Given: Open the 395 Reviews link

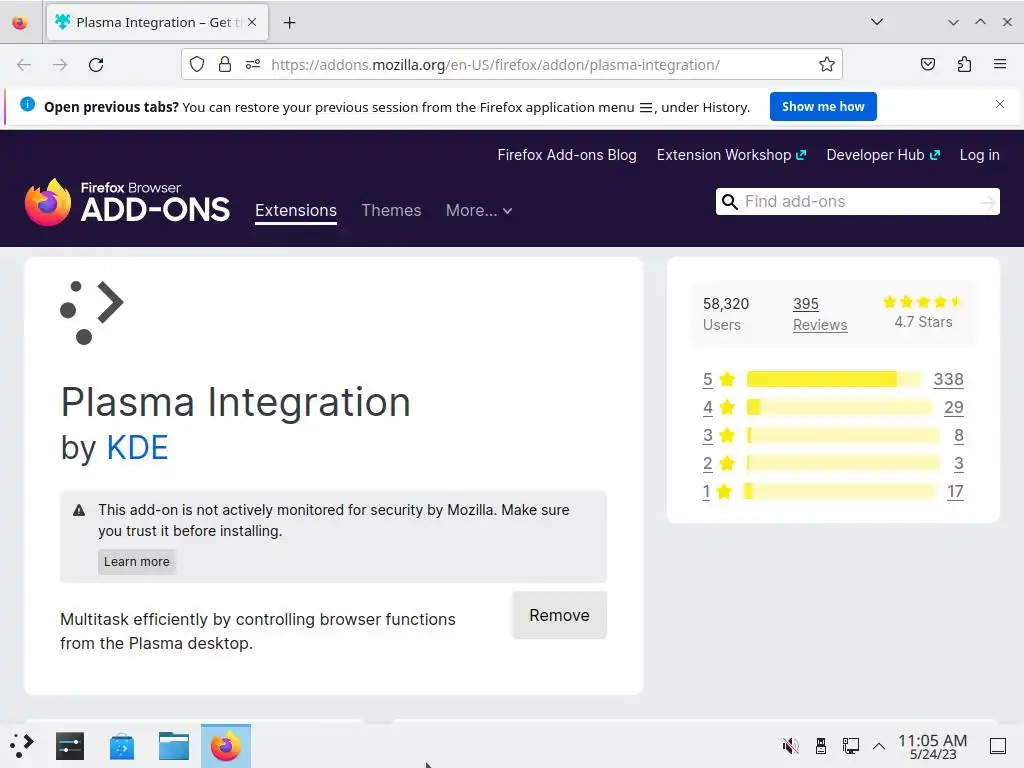Looking at the screenshot, I should pos(820,314).
